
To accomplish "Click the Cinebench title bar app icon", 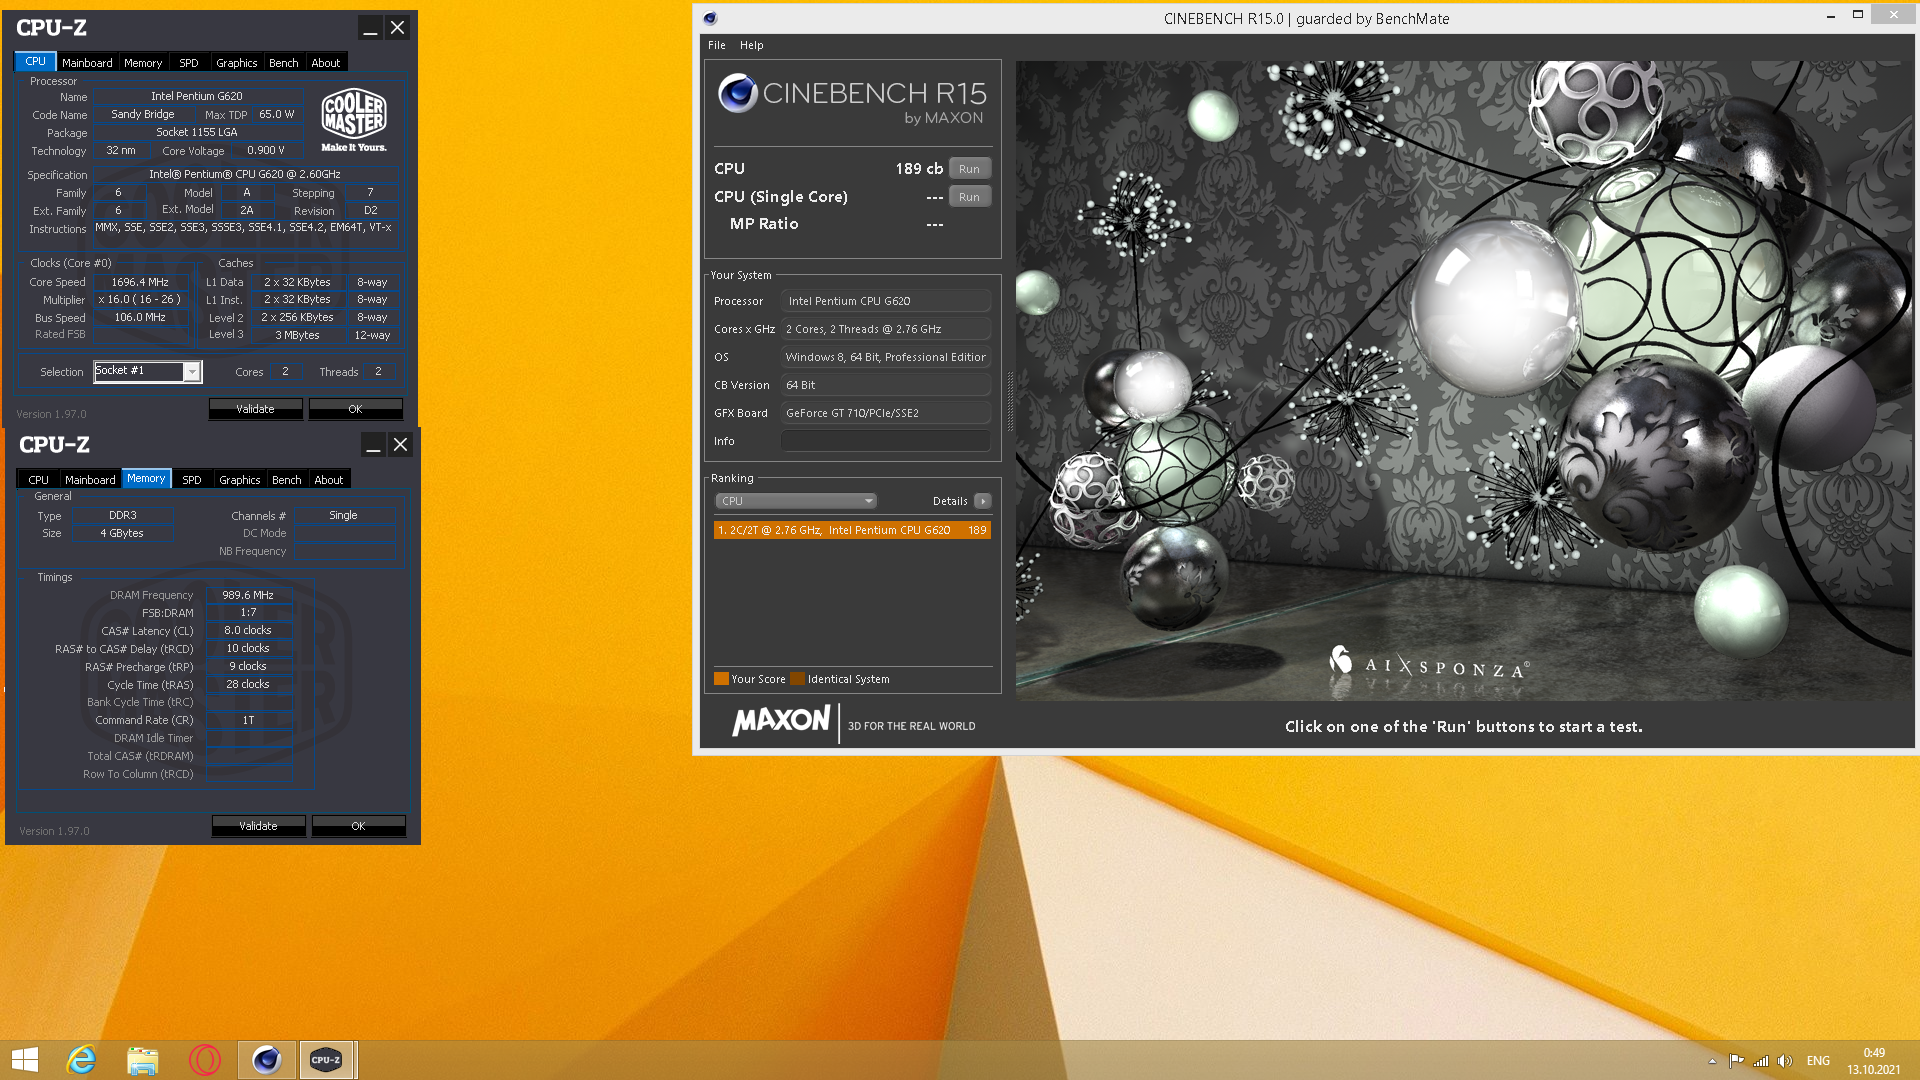I will 710,18.
